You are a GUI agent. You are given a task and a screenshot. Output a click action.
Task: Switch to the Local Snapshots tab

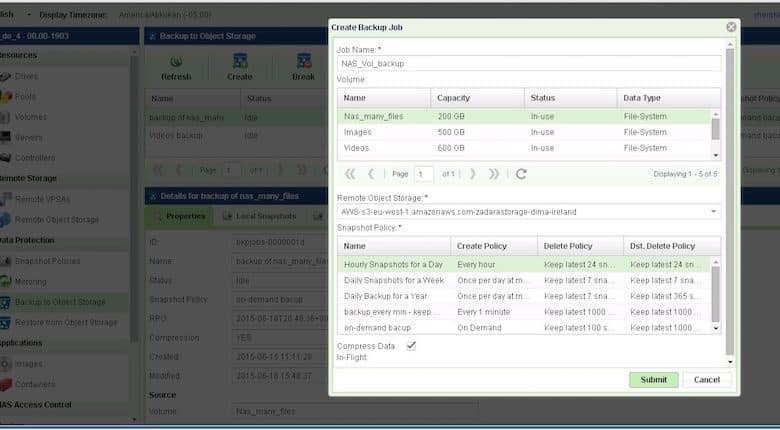tap(259, 216)
